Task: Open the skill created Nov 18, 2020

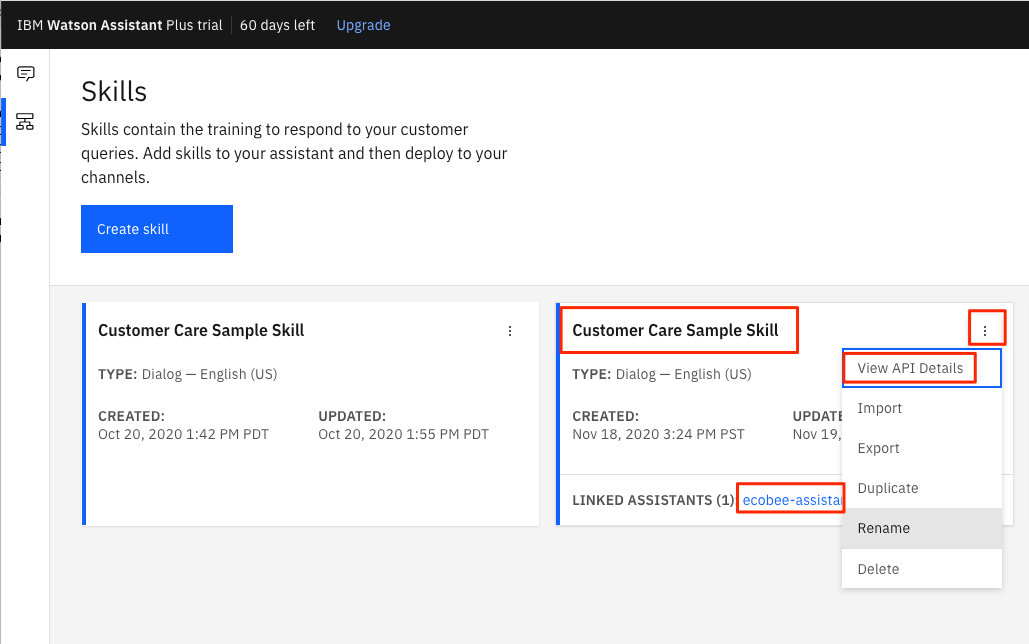Action: [x=675, y=330]
